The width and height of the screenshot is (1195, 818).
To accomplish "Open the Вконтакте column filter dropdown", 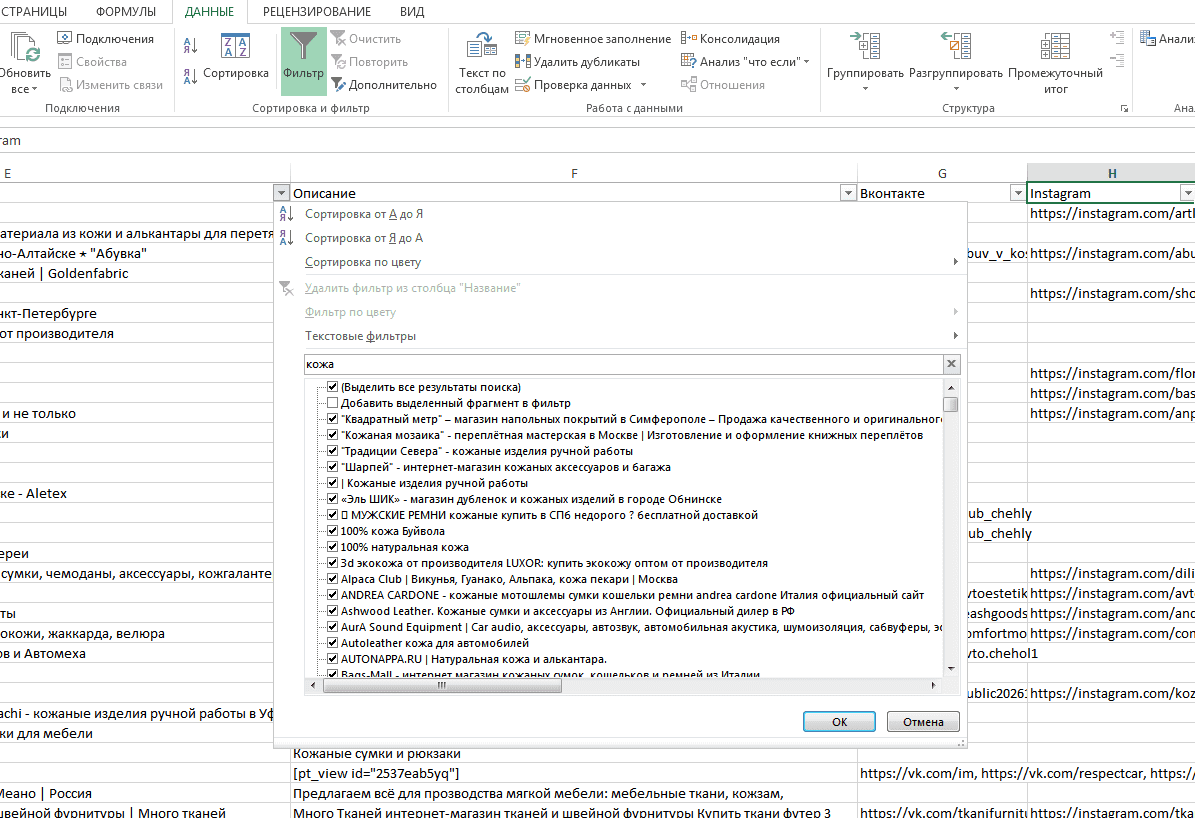I will [x=1017, y=194].
